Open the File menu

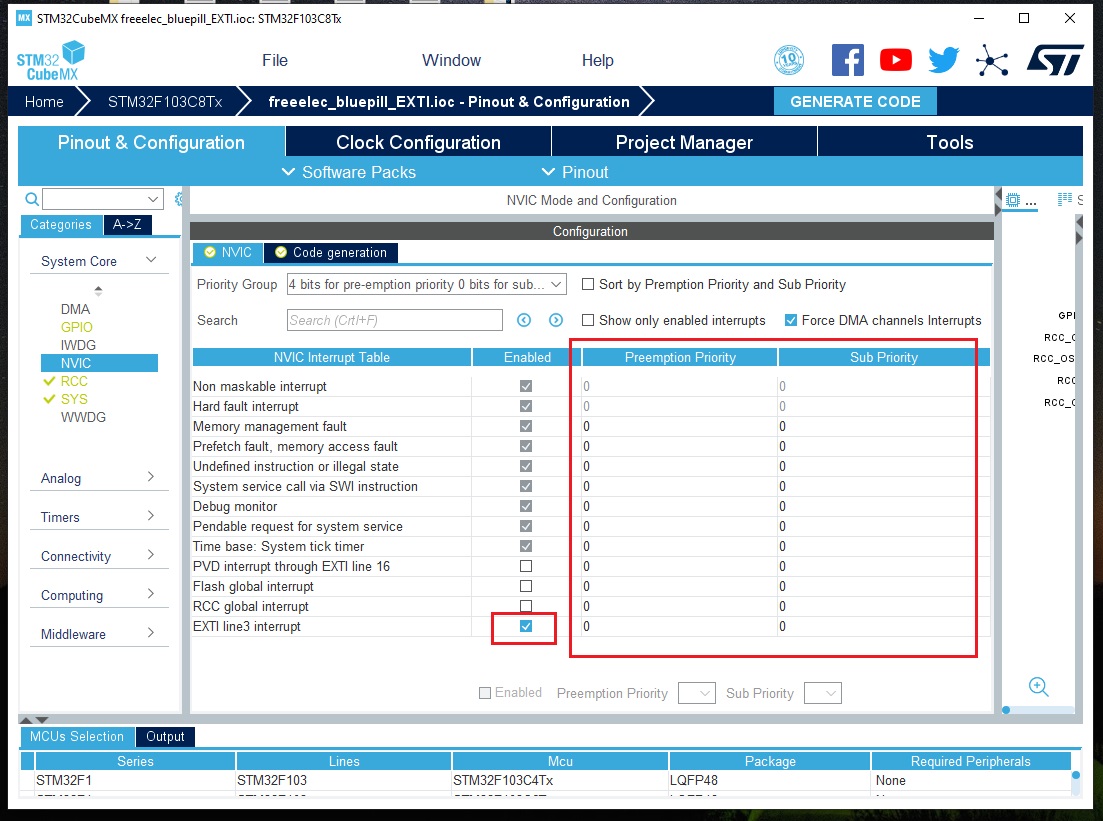pos(275,61)
